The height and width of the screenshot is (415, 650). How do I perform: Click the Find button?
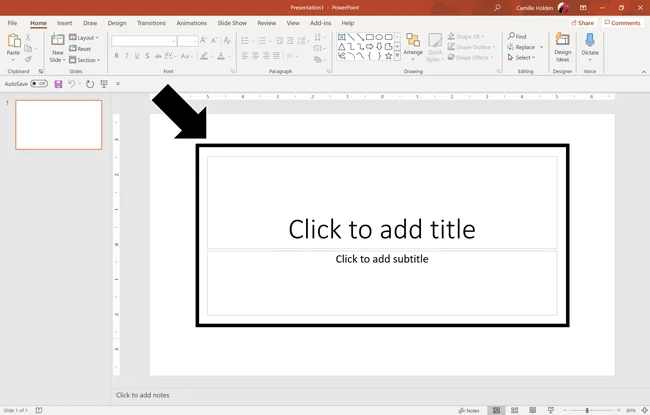[x=517, y=36]
